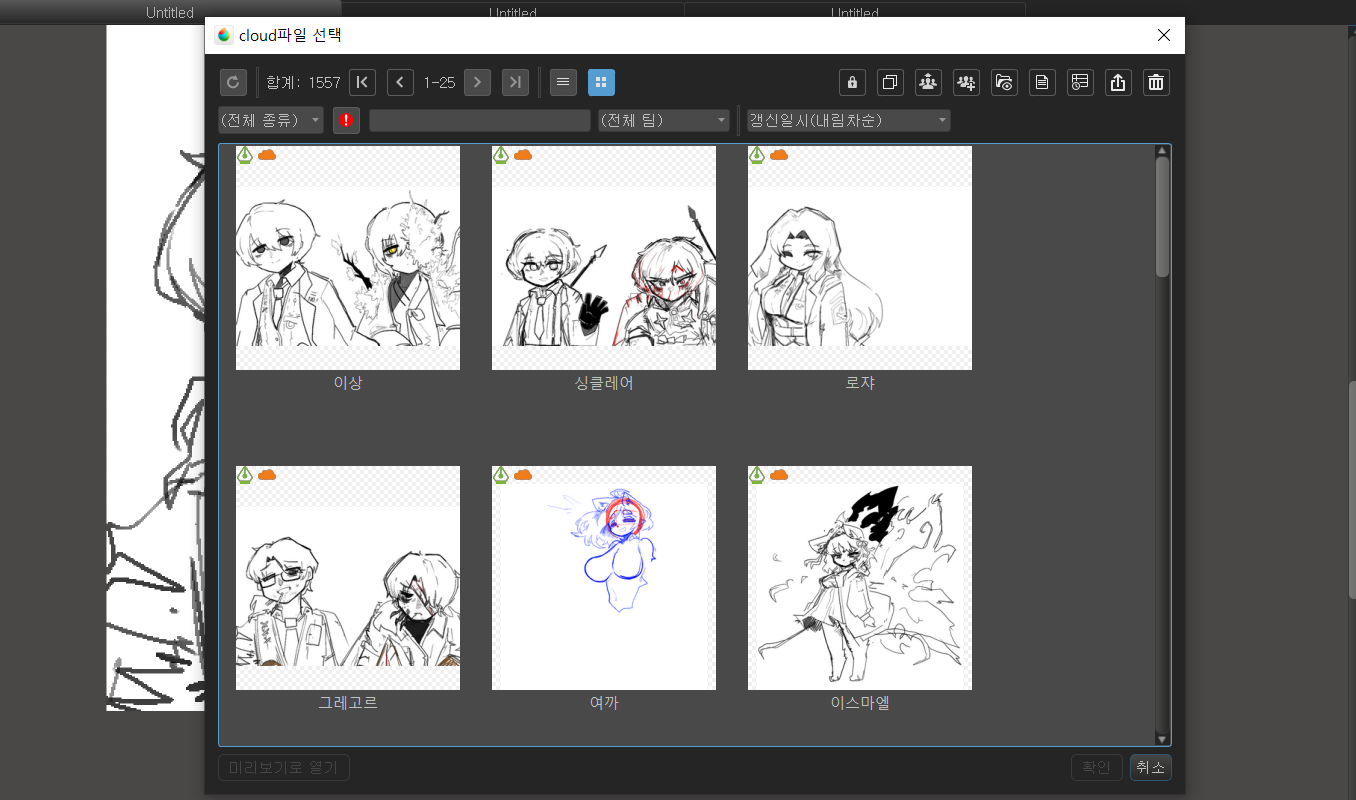Close the cloud파일 선택 dialog
This screenshot has height=800, width=1356.
pyautogui.click(x=1163, y=35)
